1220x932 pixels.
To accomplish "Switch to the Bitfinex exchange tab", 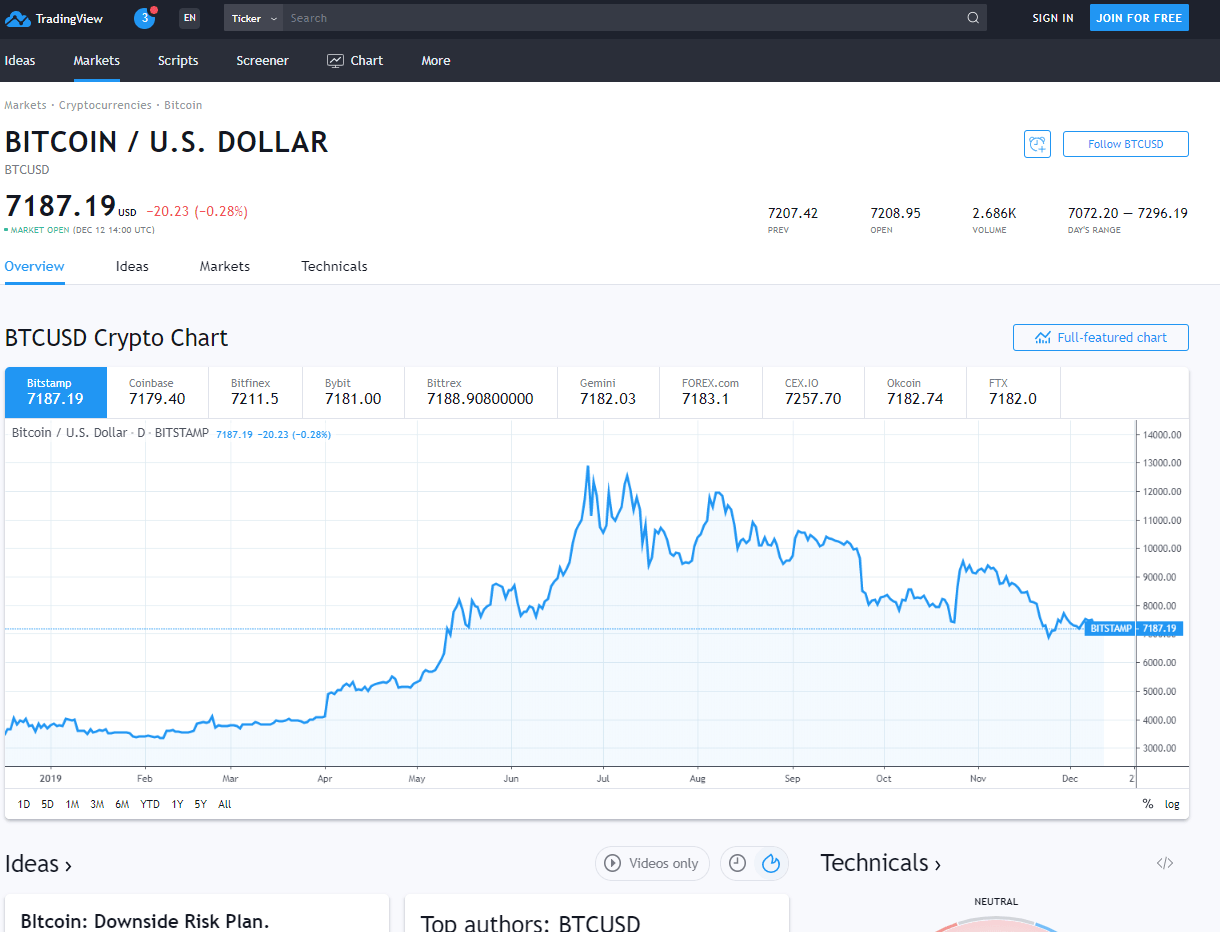I will (x=255, y=392).
